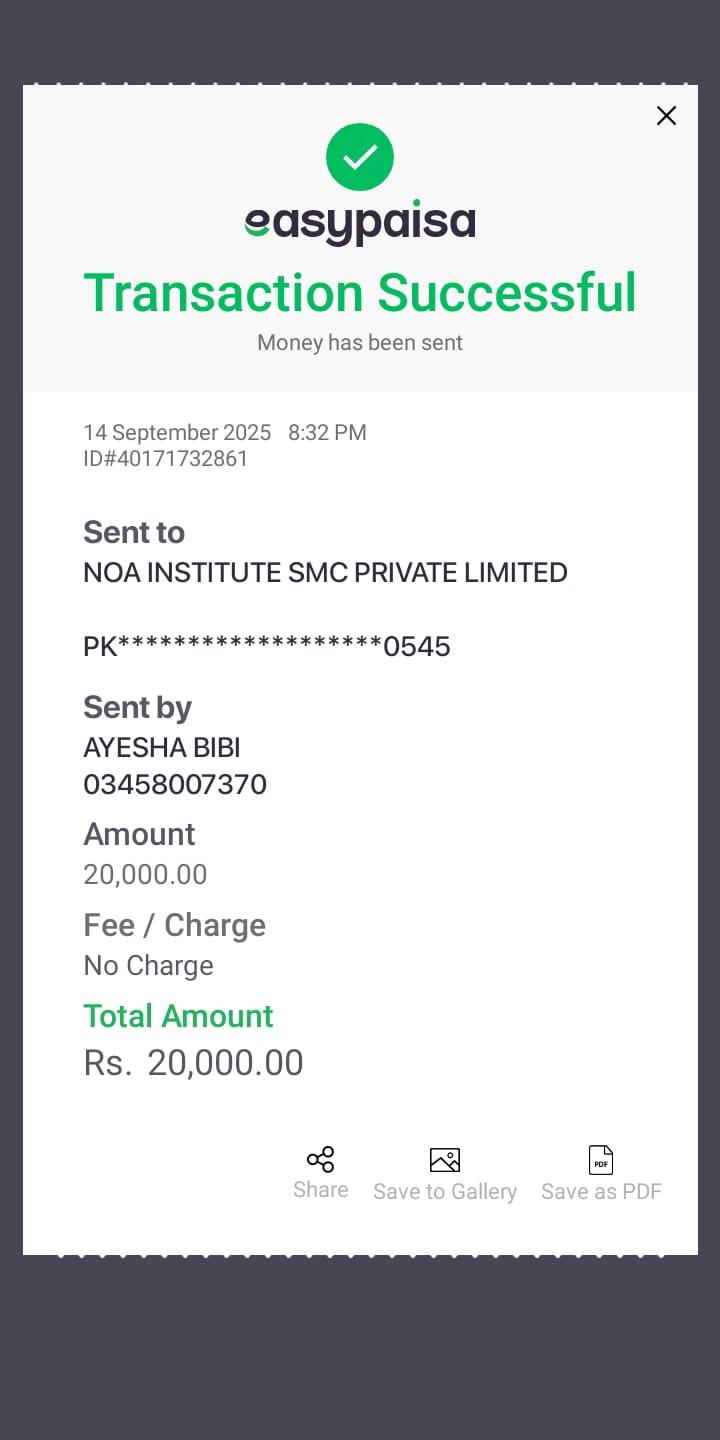Click the Money has been sent message

point(360,343)
